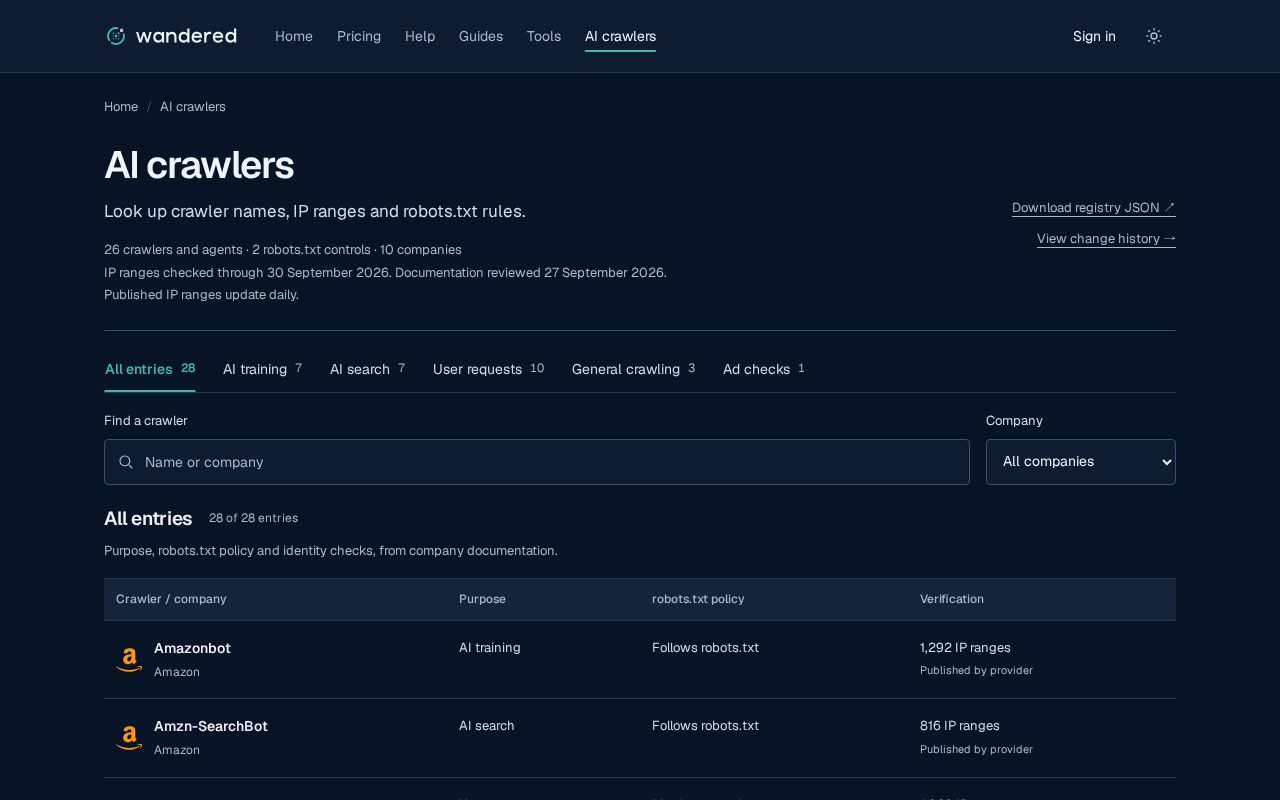Click the 28 of 28 entries count
The width and height of the screenshot is (1280, 800).
[253, 518]
